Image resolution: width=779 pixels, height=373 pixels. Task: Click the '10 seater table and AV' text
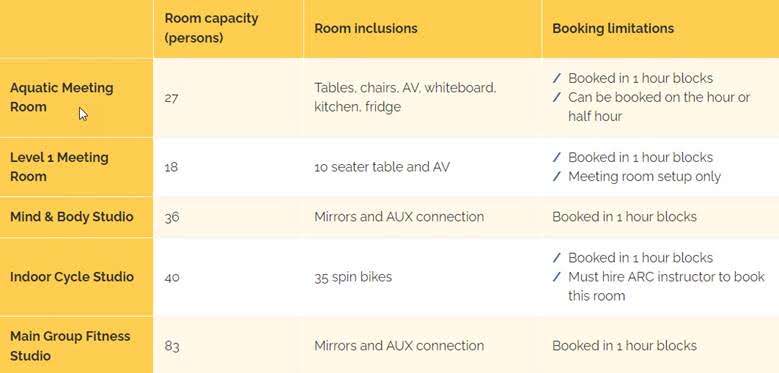click(x=382, y=167)
